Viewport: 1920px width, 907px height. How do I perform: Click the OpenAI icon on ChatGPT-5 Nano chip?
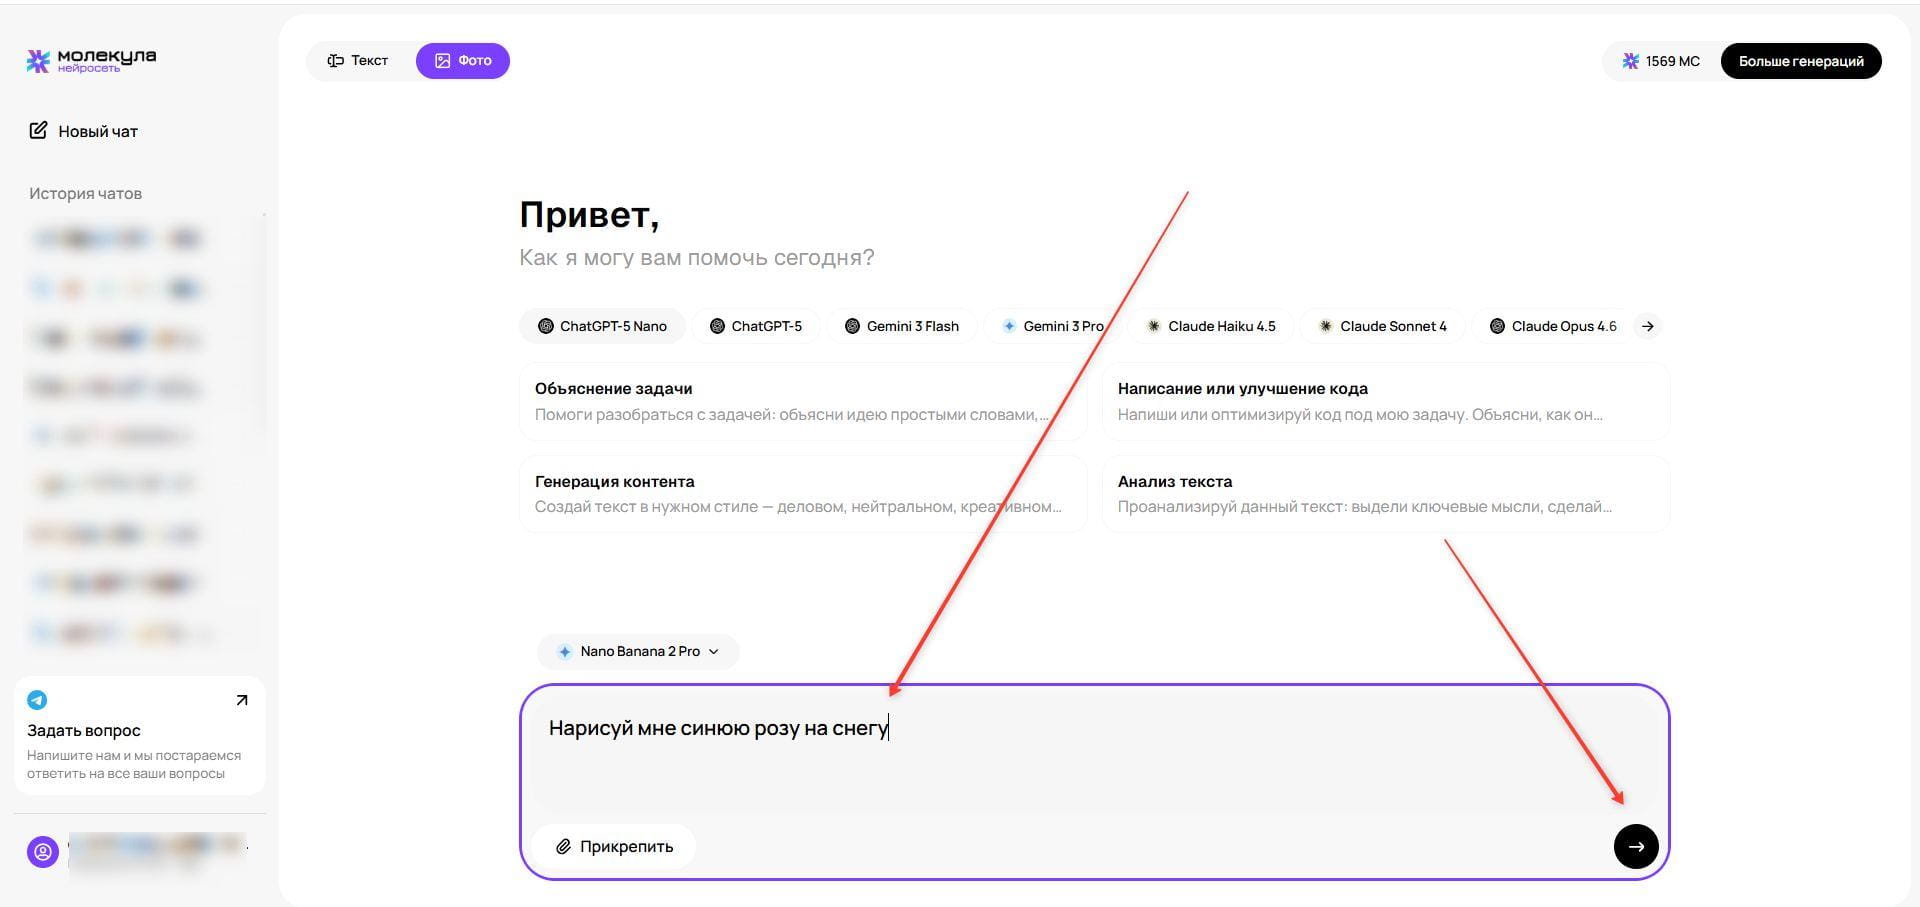coord(546,326)
